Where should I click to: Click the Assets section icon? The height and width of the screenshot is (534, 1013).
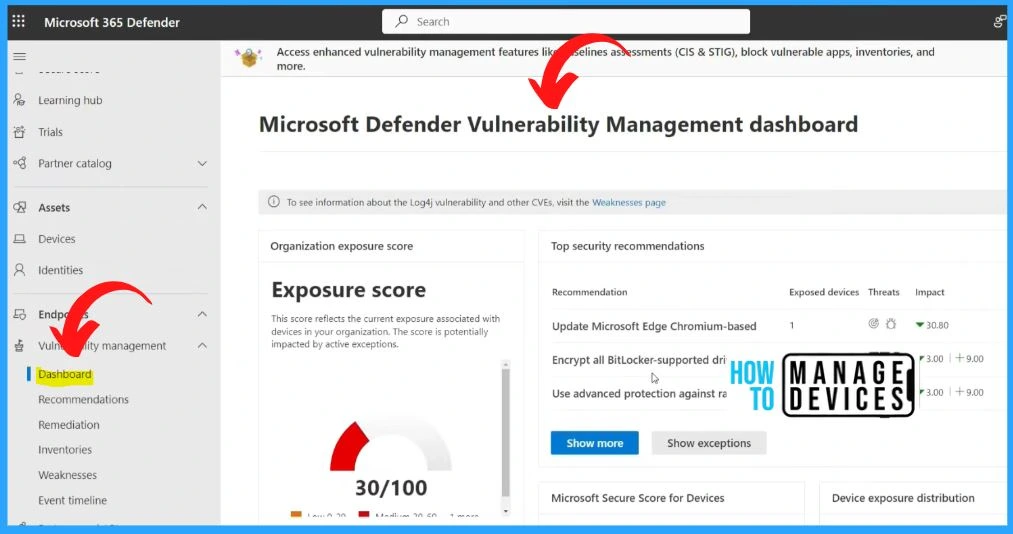pyautogui.click(x=19, y=207)
